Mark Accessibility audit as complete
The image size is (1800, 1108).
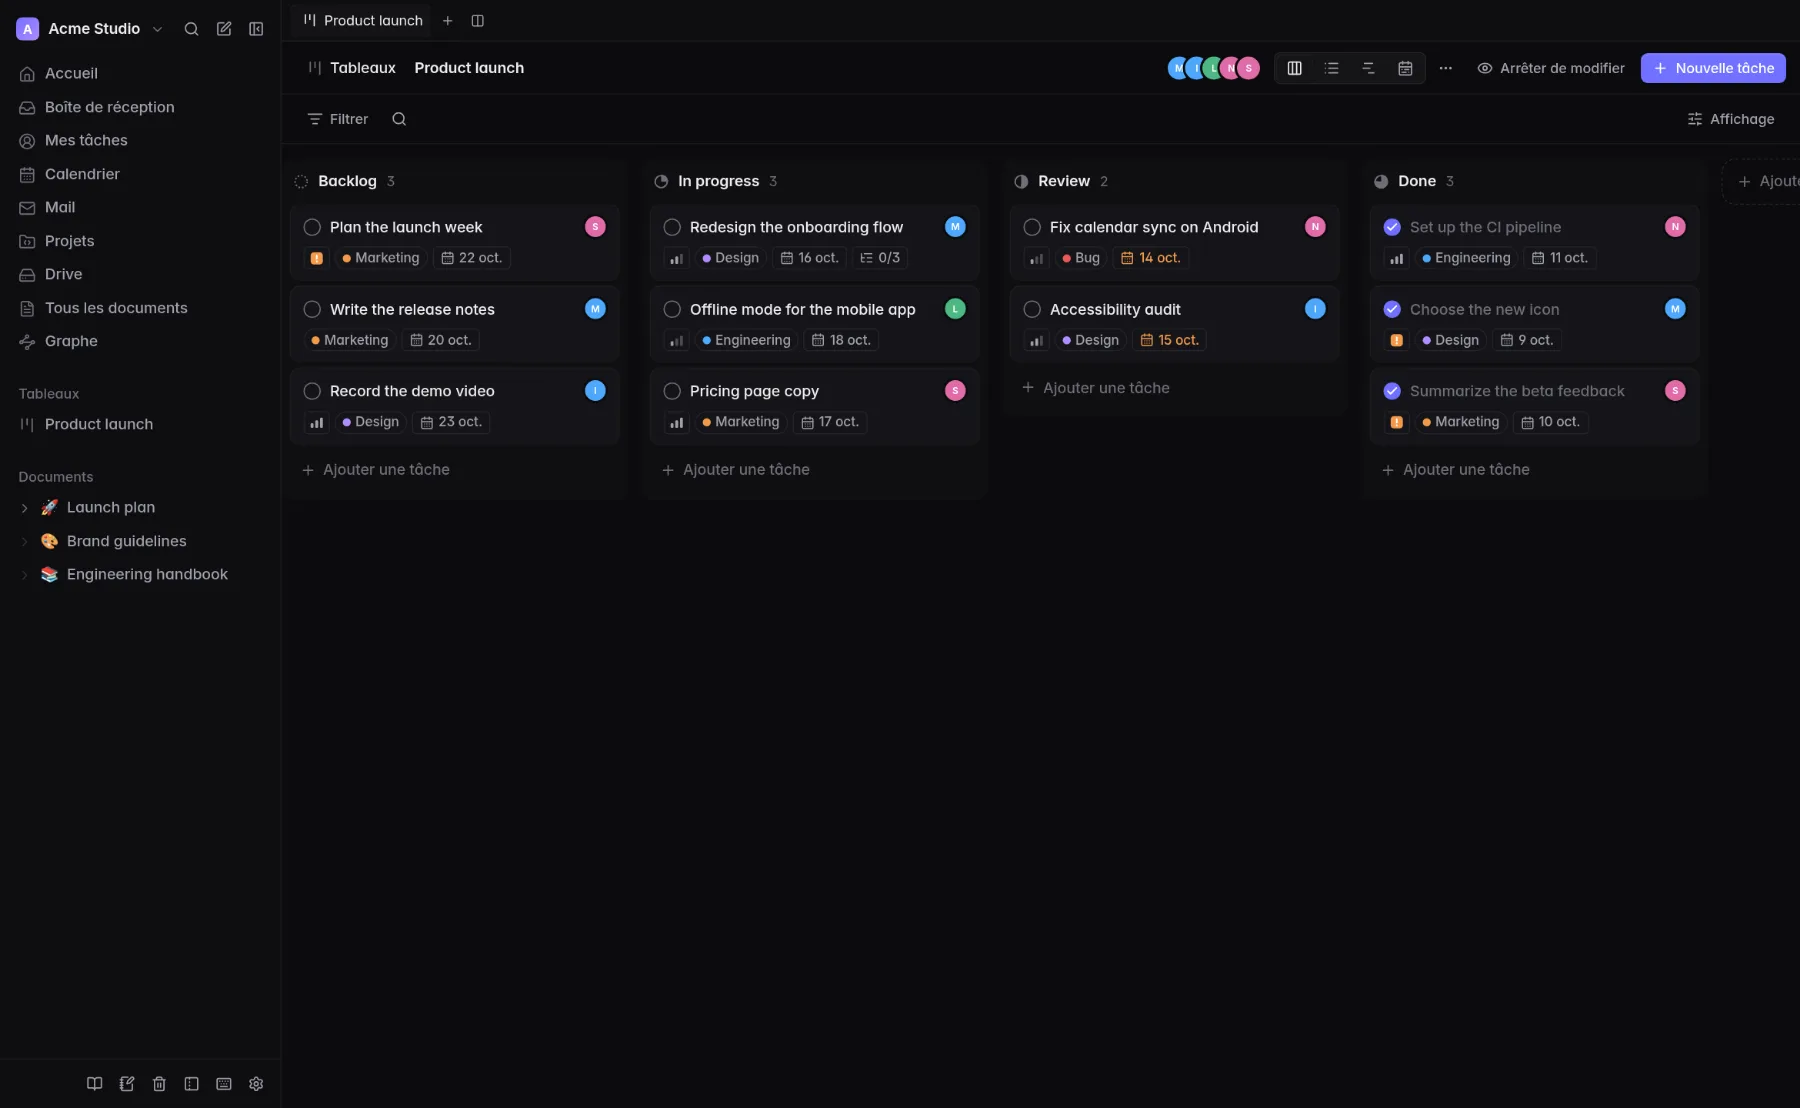coord(1032,309)
